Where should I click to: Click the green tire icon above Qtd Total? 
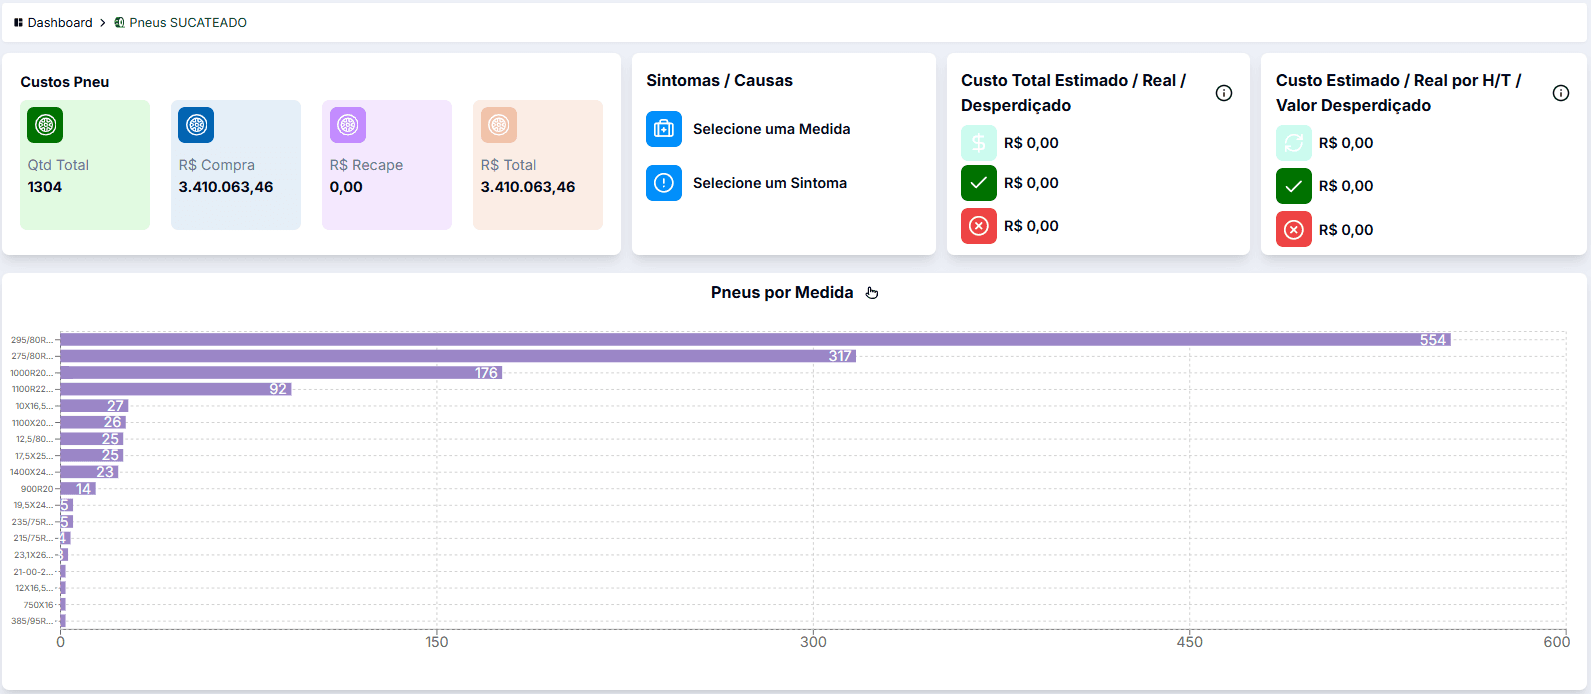pos(45,125)
